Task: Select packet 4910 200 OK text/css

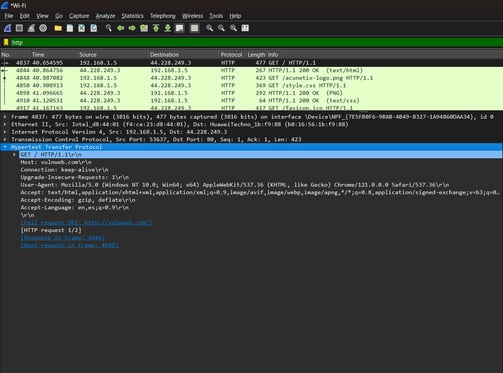Action: tap(251, 101)
